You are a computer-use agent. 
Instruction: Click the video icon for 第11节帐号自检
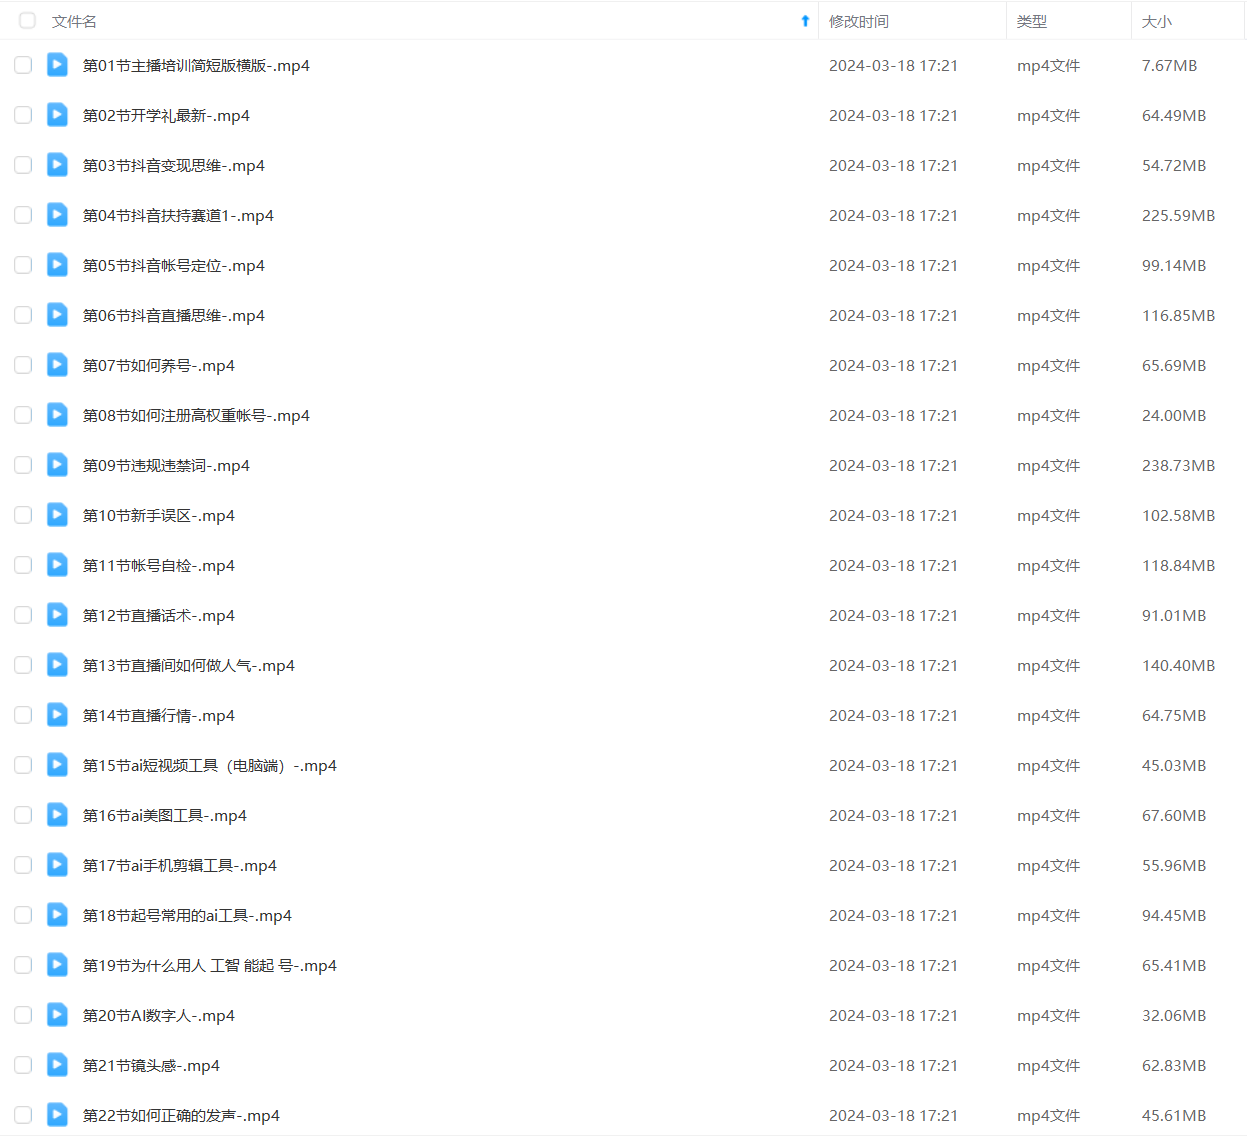pyautogui.click(x=57, y=565)
